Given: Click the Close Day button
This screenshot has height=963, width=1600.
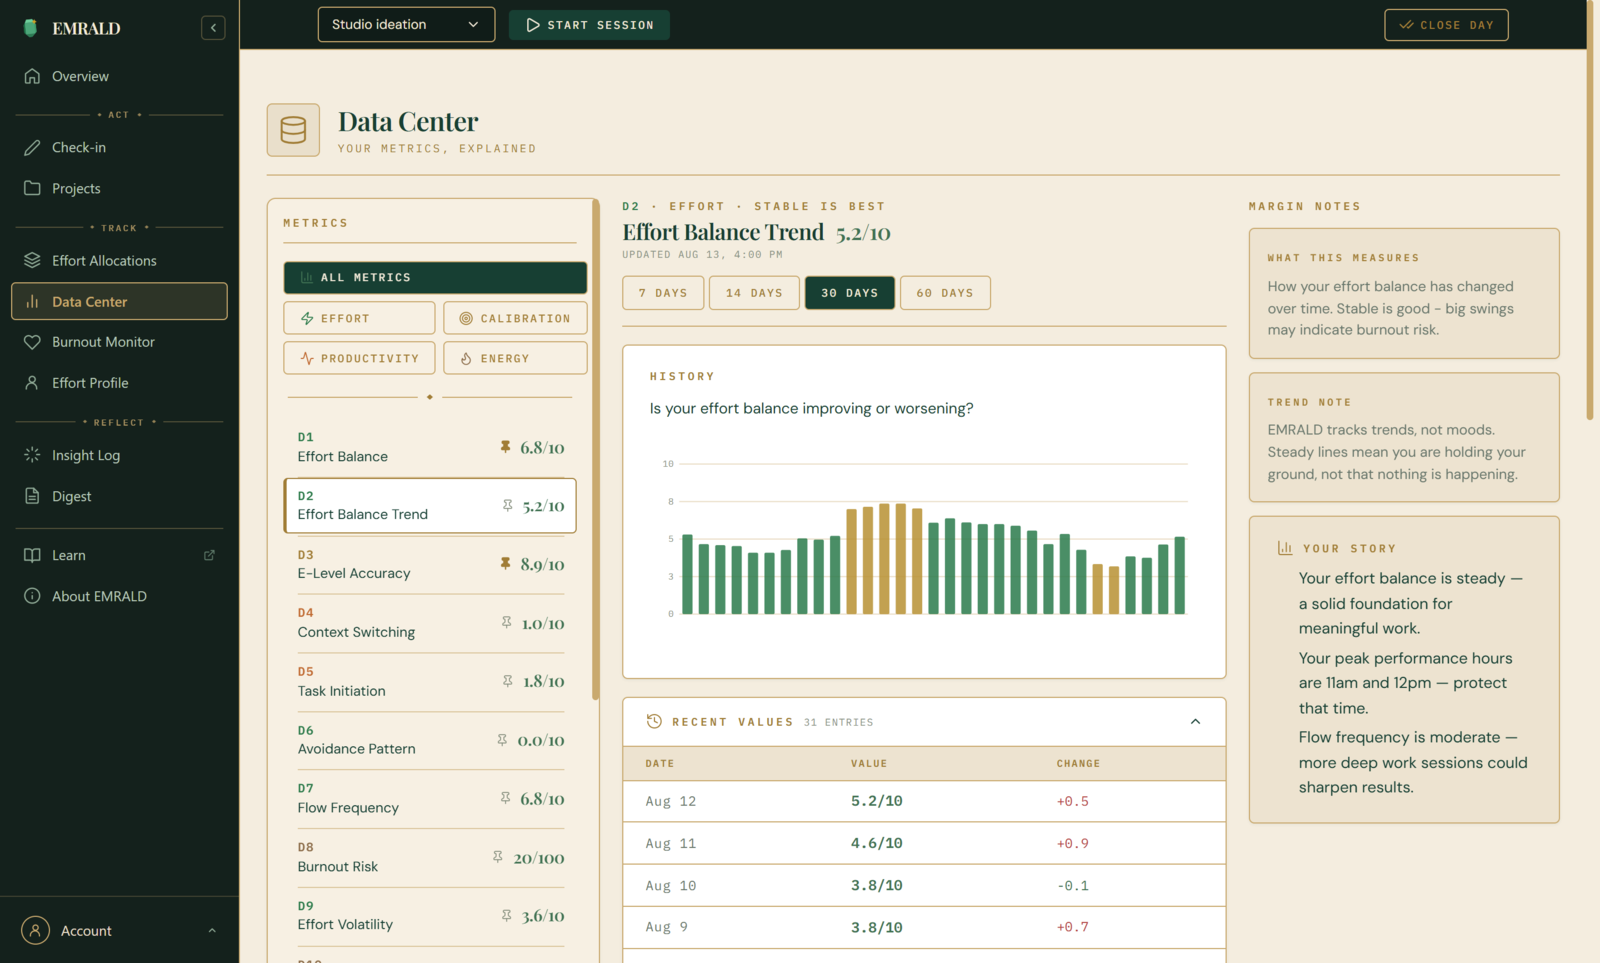Looking at the screenshot, I should point(1446,25).
